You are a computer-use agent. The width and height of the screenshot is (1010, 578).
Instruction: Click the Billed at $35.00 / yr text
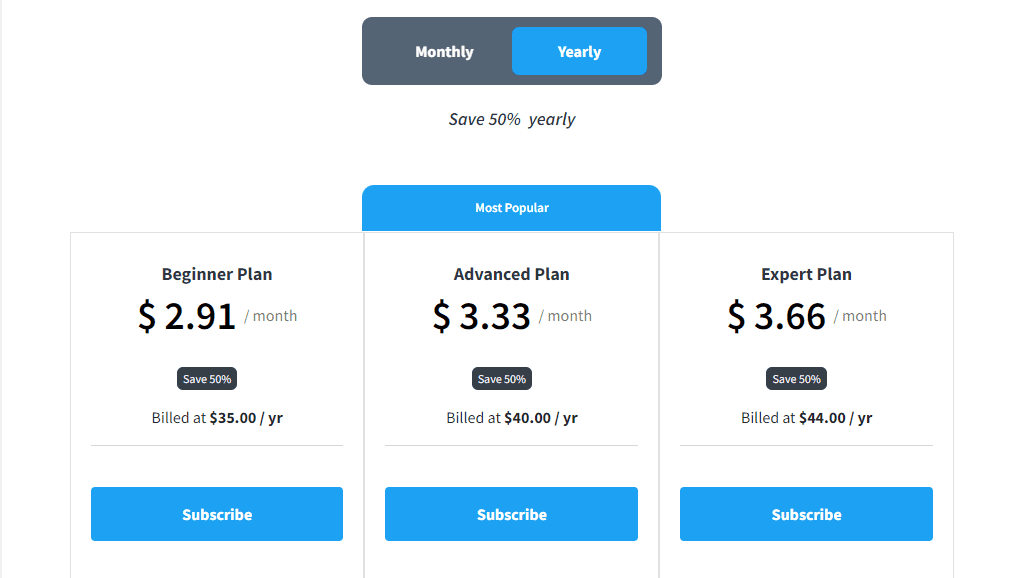(217, 418)
